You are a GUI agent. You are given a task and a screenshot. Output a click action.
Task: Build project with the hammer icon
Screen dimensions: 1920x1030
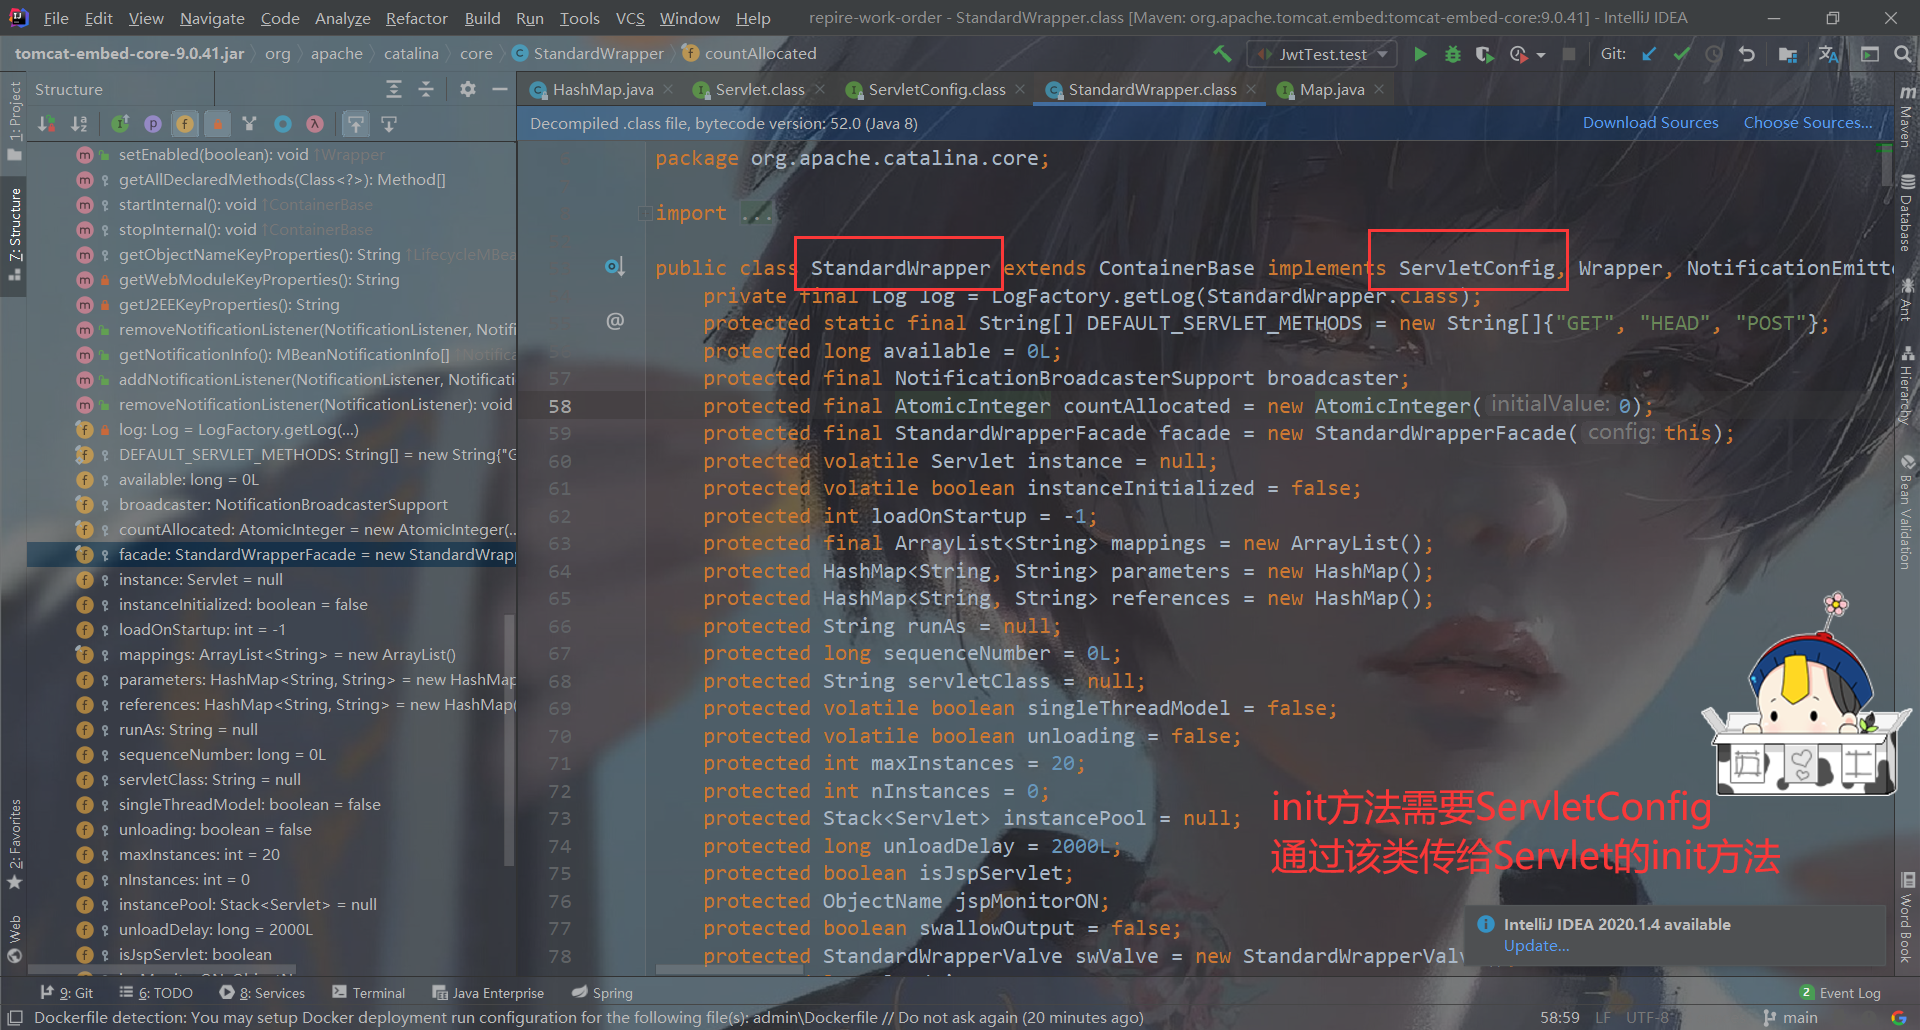coord(1222,54)
